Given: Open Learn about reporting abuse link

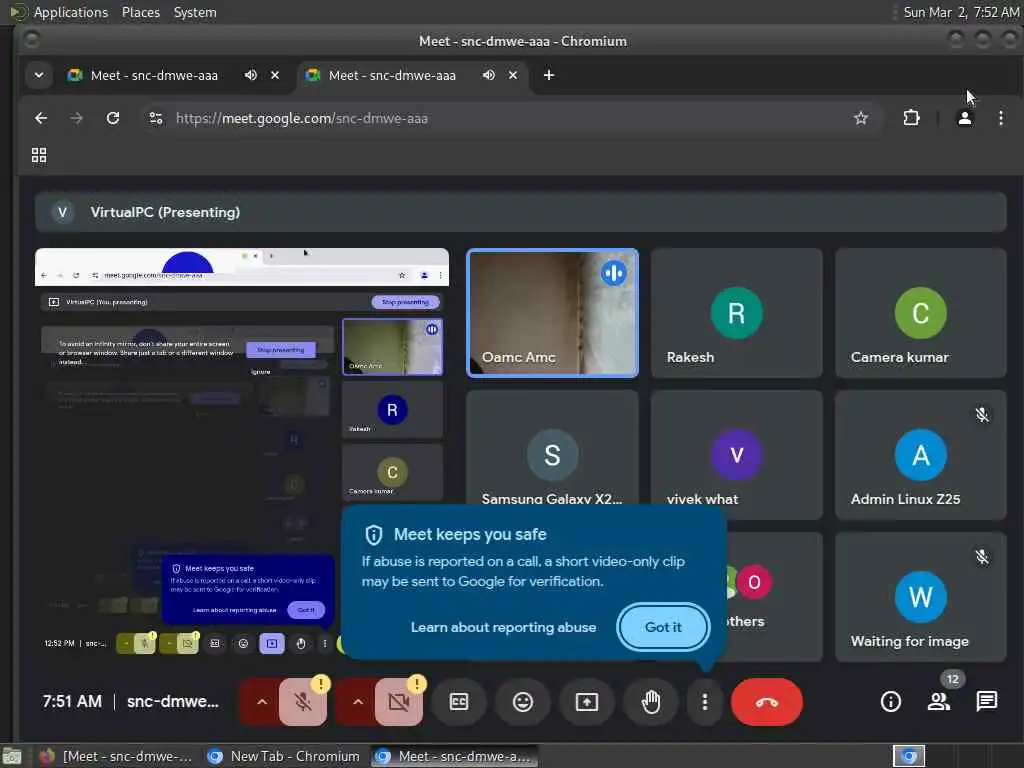Looking at the screenshot, I should click(x=504, y=627).
